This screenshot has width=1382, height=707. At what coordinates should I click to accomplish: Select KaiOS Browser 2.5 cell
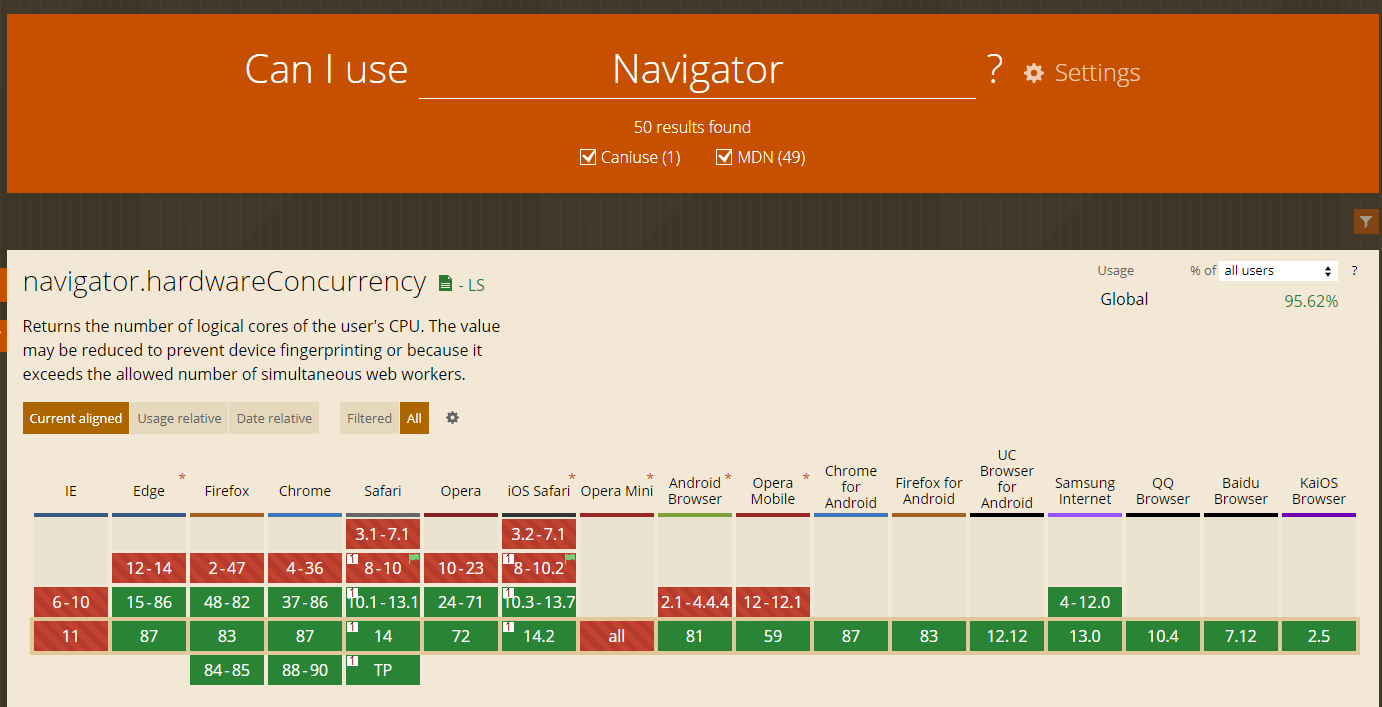click(1319, 636)
